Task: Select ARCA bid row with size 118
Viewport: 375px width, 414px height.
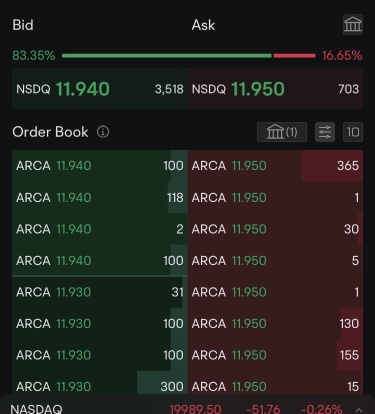Action: tap(100, 197)
